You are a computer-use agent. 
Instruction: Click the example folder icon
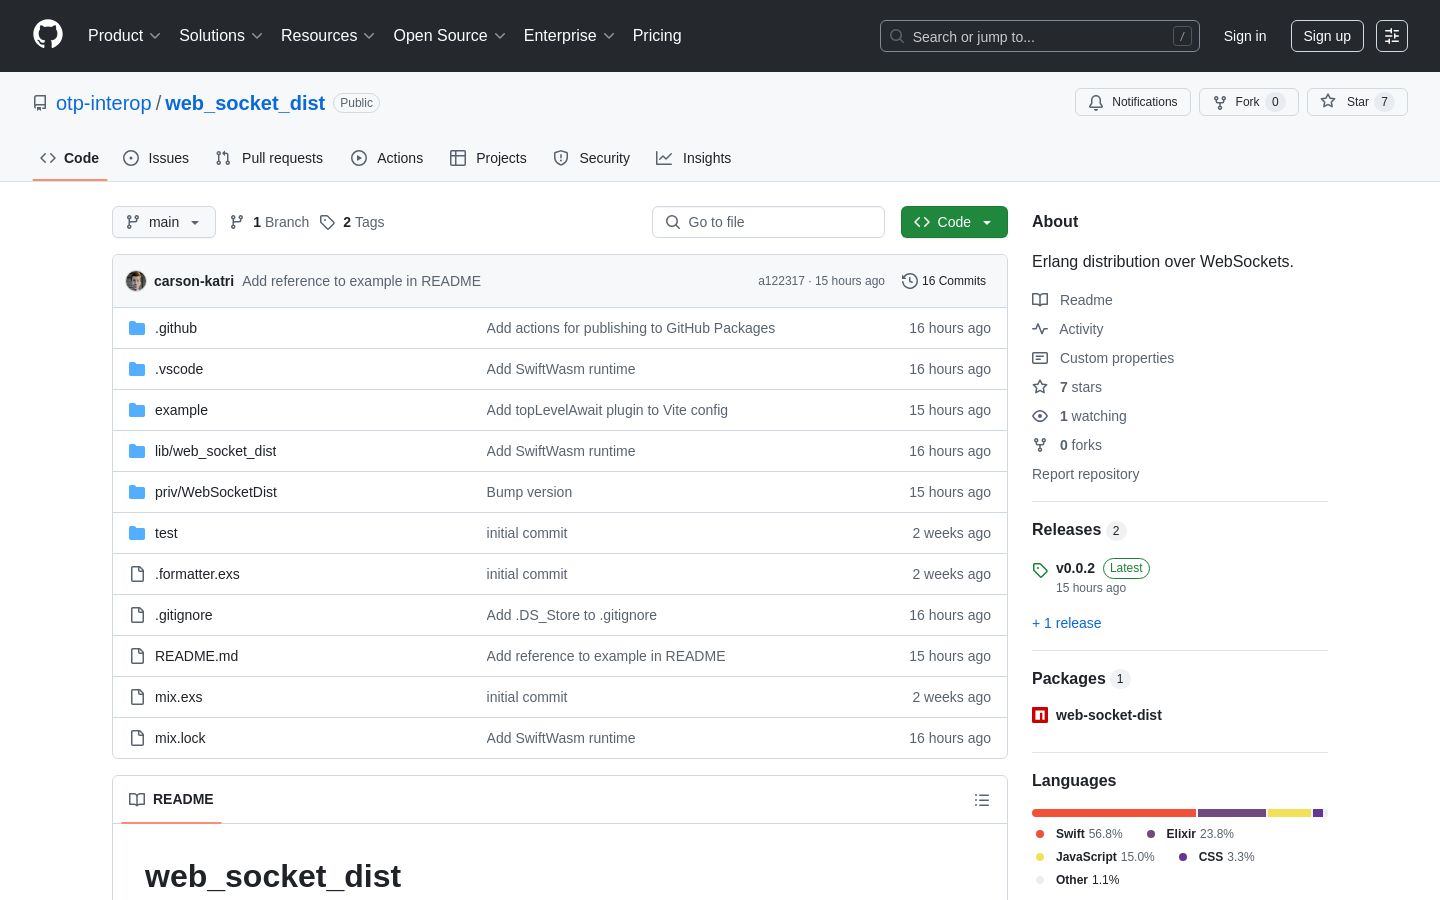pyautogui.click(x=137, y=410)
